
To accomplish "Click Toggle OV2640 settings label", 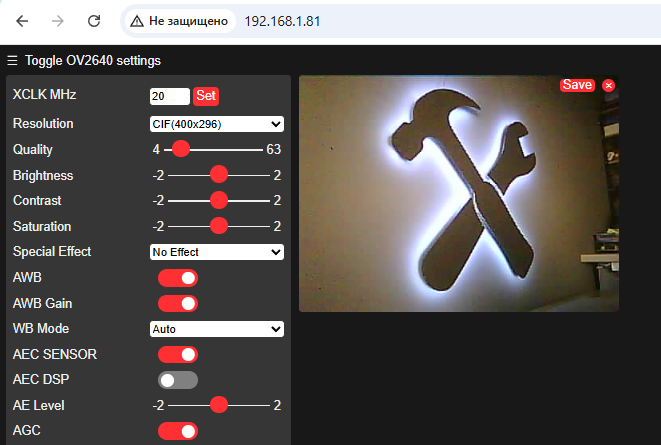I will (x=93, y=61).
